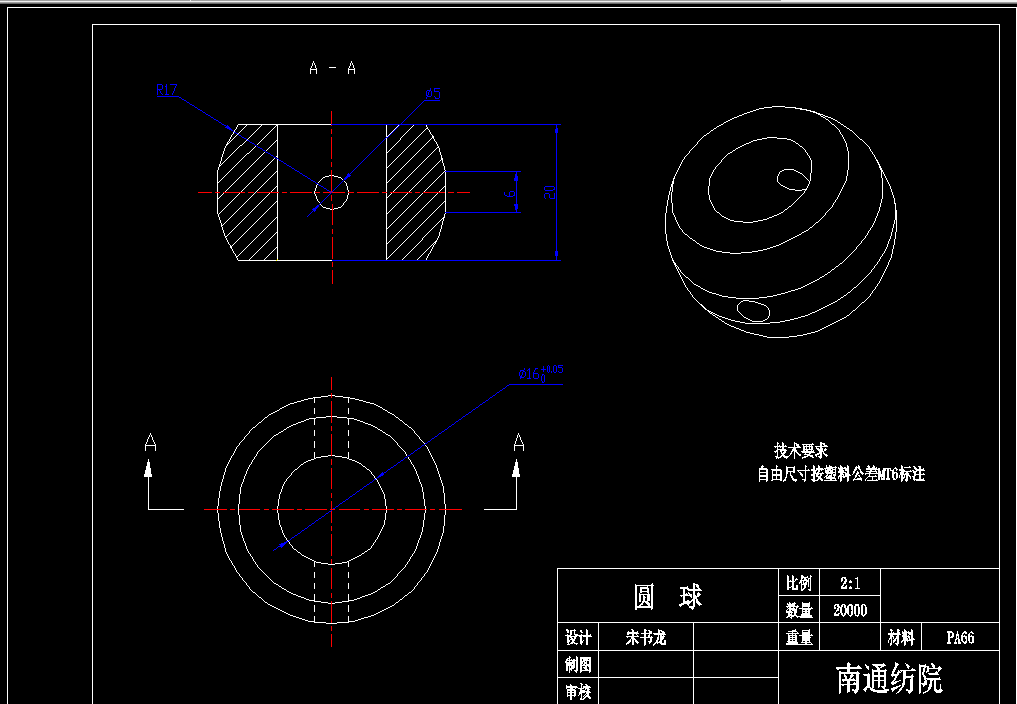The width and height of the screenshot is (1017, 704).
Task: Select the MT6 tolerance note text line
Action: click(x=843, y=471)
